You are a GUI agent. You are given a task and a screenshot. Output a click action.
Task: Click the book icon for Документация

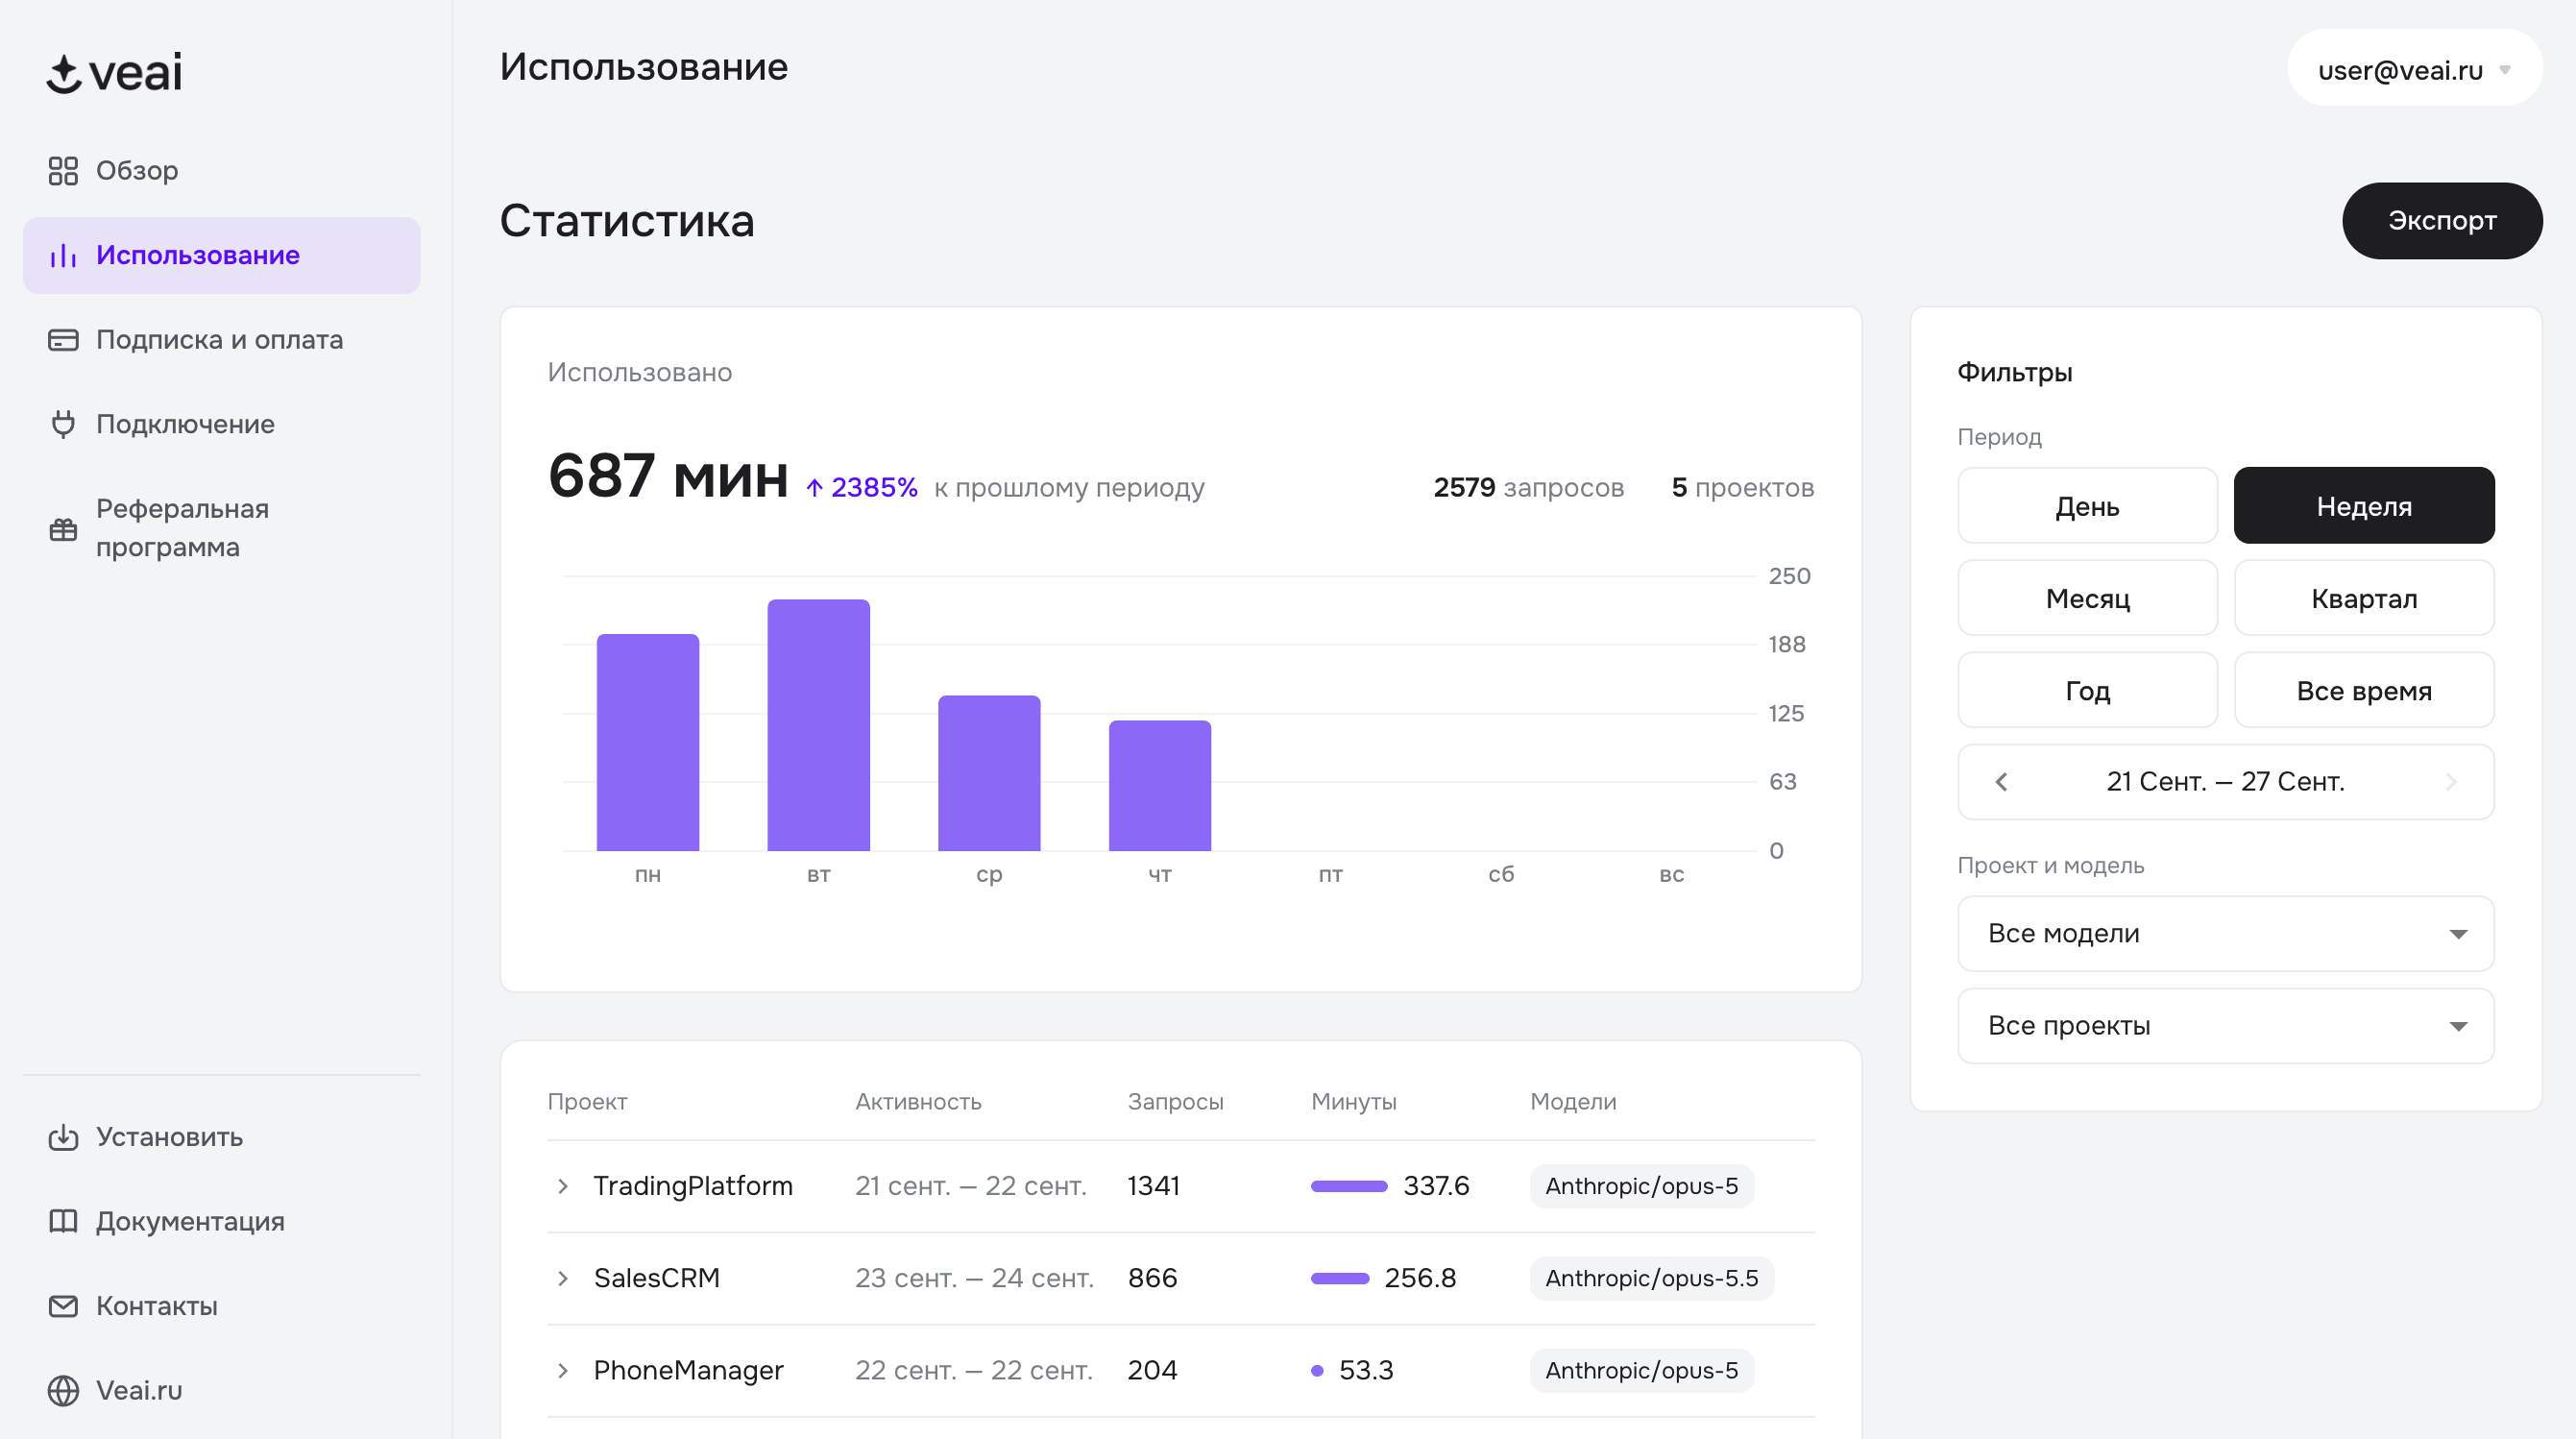click(63, 1222)
